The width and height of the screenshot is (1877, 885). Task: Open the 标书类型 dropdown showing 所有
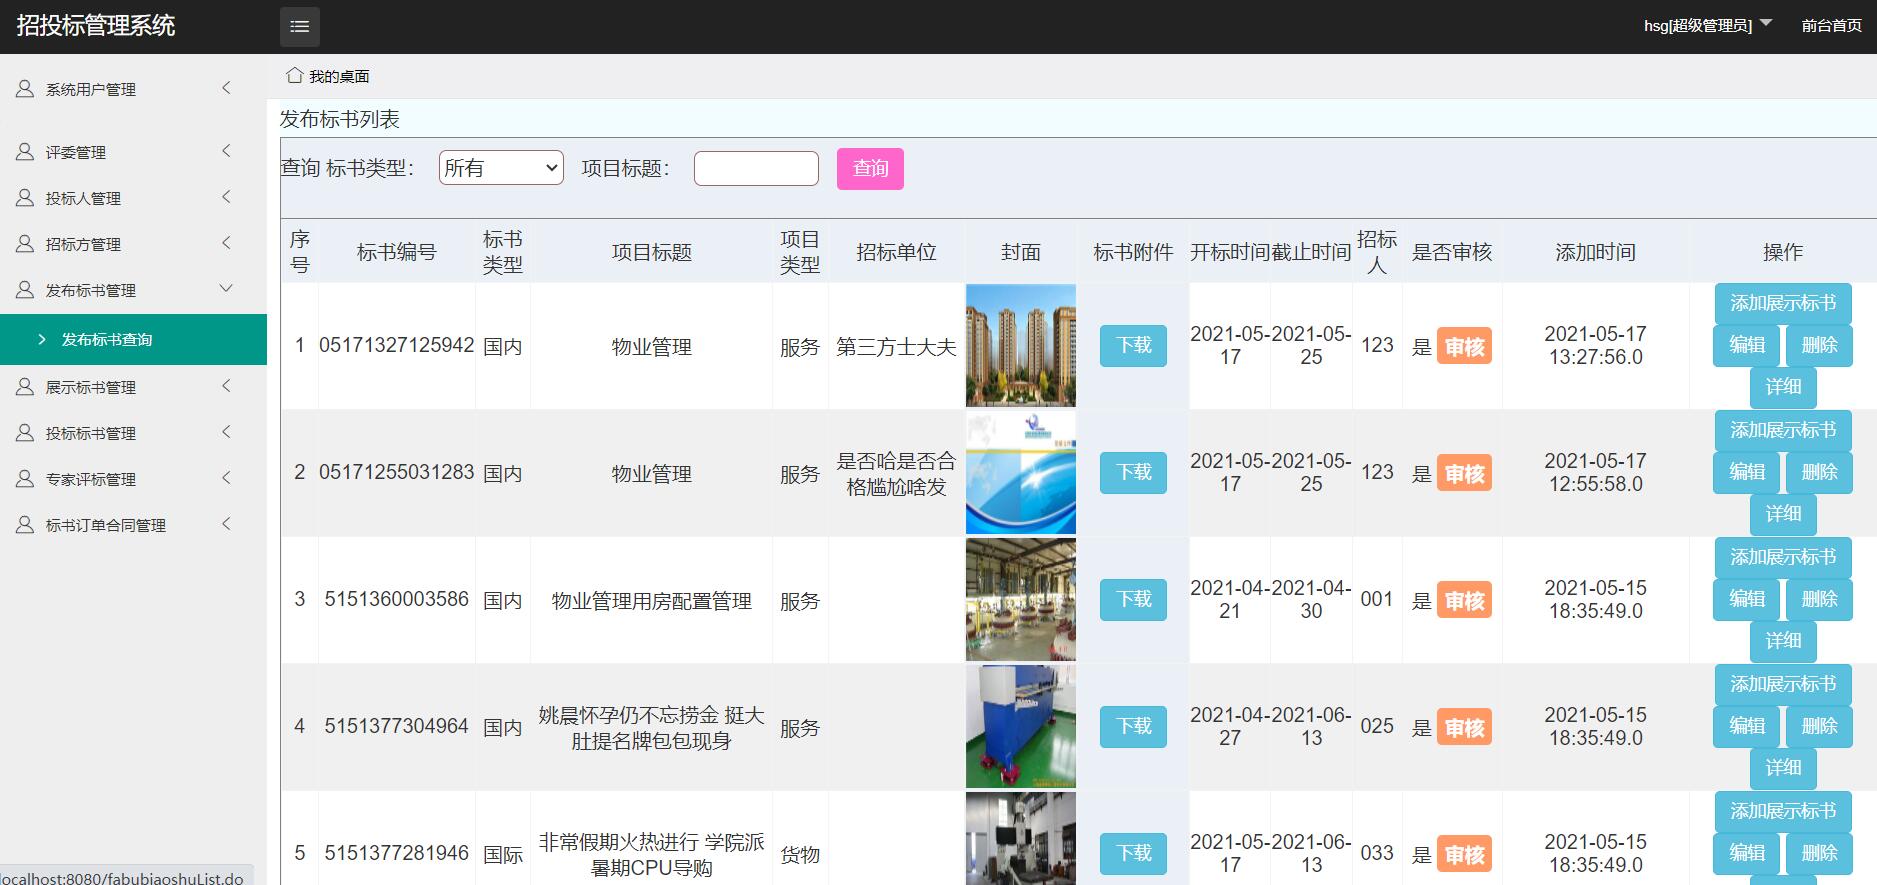(501, 168)
